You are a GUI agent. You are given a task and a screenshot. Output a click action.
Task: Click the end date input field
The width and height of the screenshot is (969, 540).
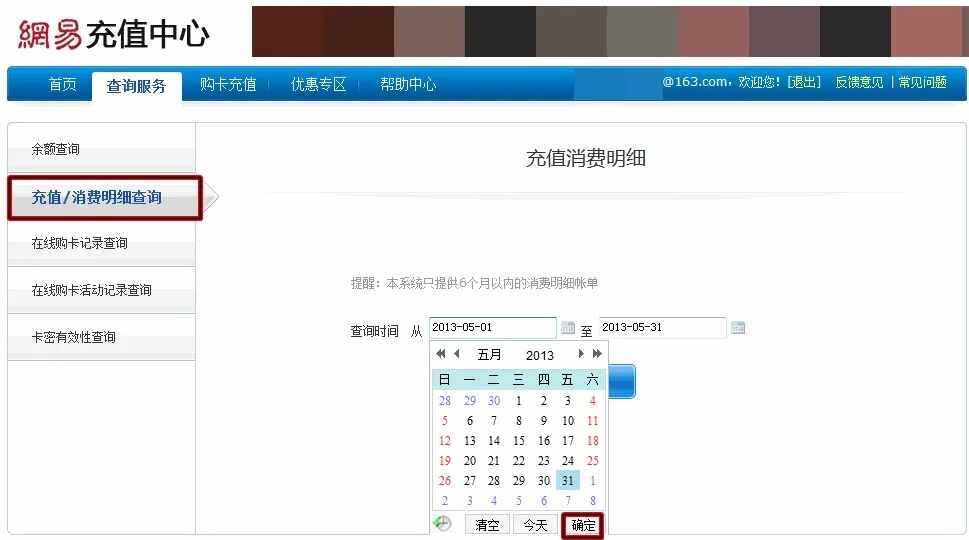[662, 328]
